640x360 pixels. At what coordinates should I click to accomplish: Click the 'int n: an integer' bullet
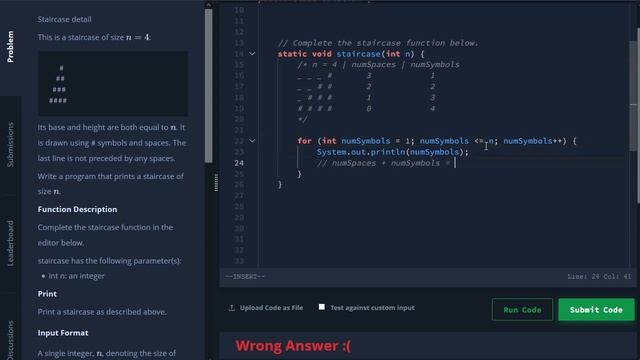click(76, 276)
